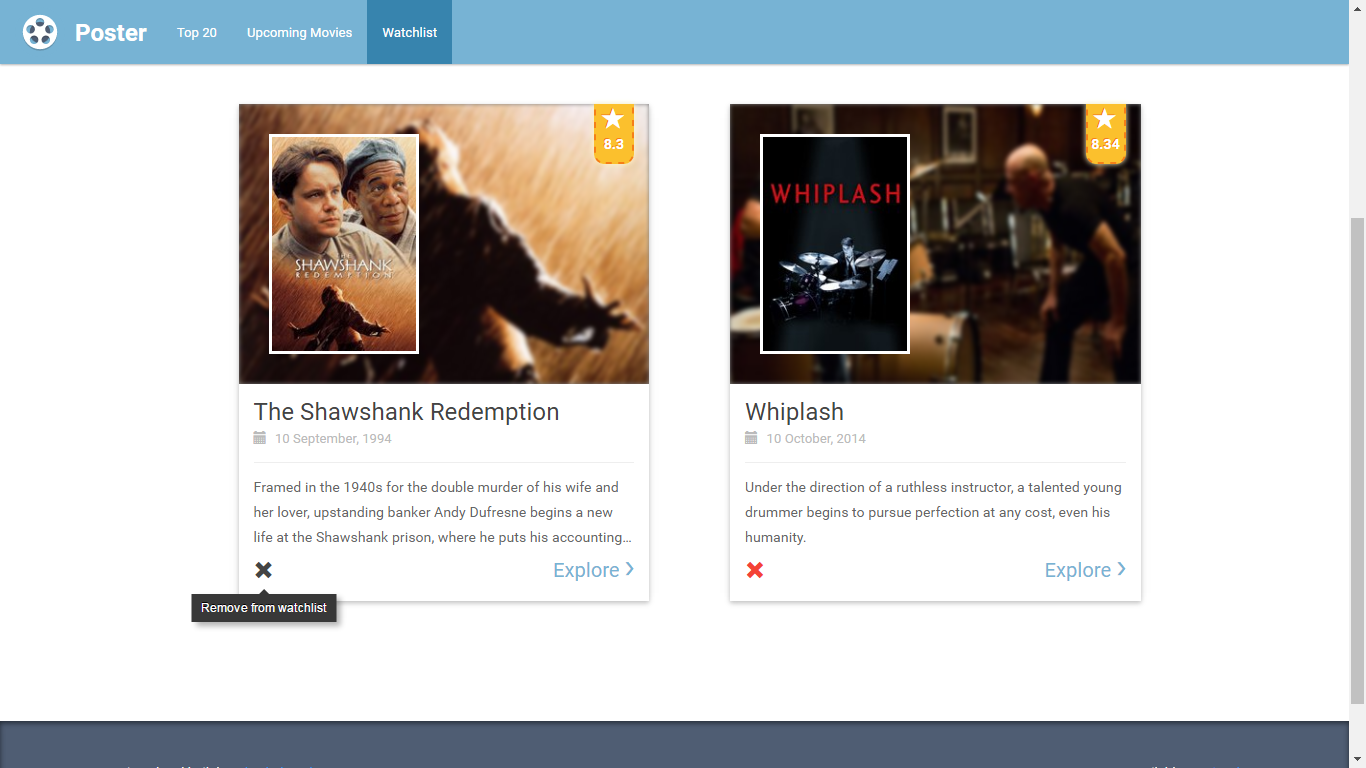Click the Shawshank Redemption poster thumbnail
This screenshot has width=1366, height=768.
(x=344, y=244)
